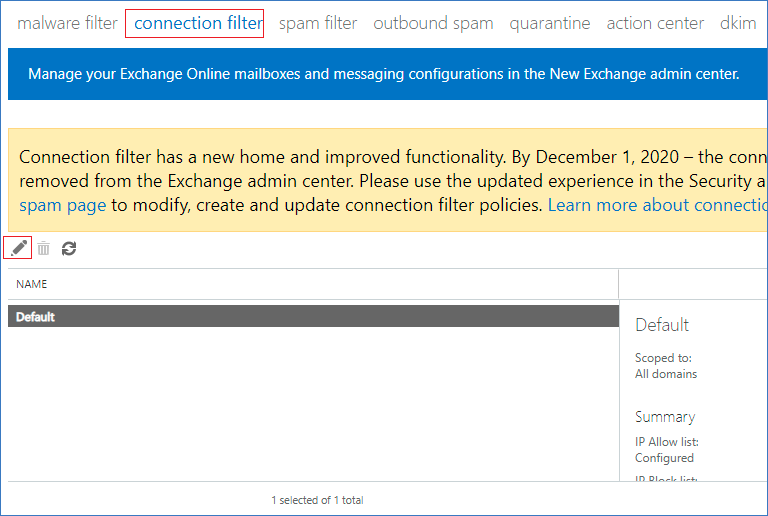Go to the outbound spam tab

pyautogui.click(x=433, y=23)
